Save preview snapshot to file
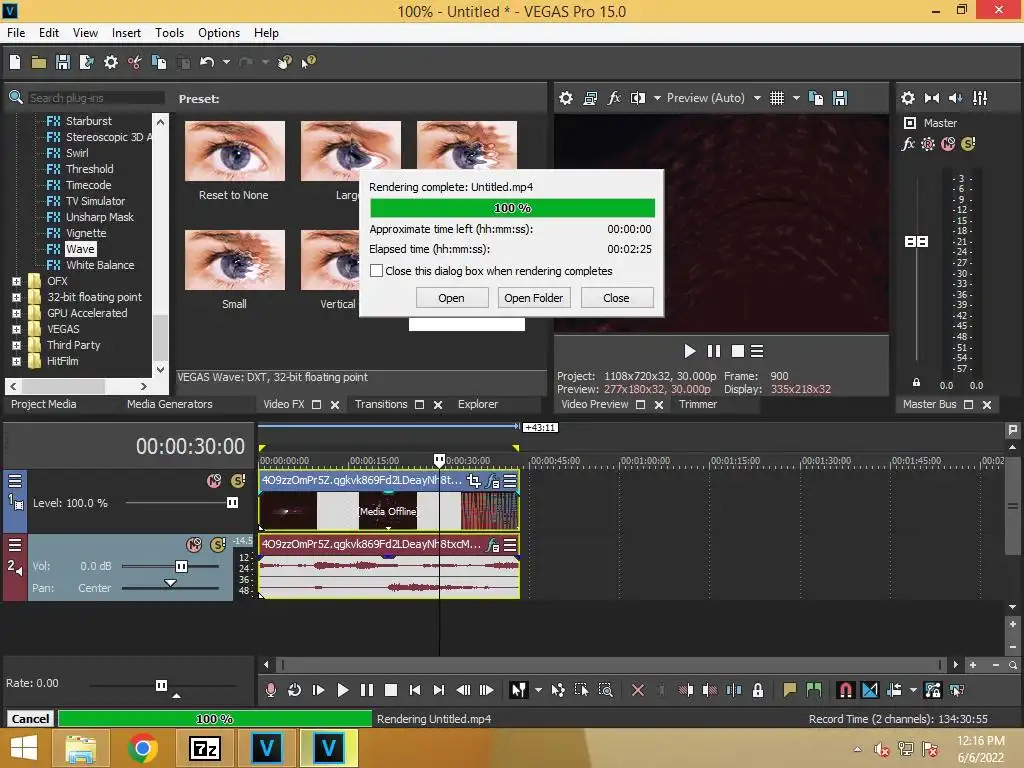This screenshot has height=768, width=1024. tap(840, 98)
